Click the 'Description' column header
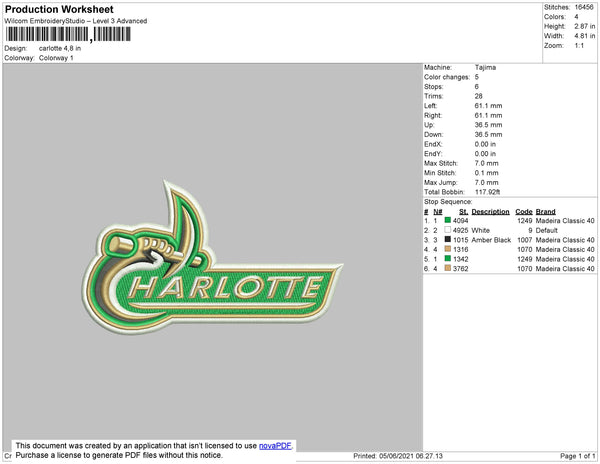Image resolution: width=600 pixels, height=464 pixels. point(491,212)
